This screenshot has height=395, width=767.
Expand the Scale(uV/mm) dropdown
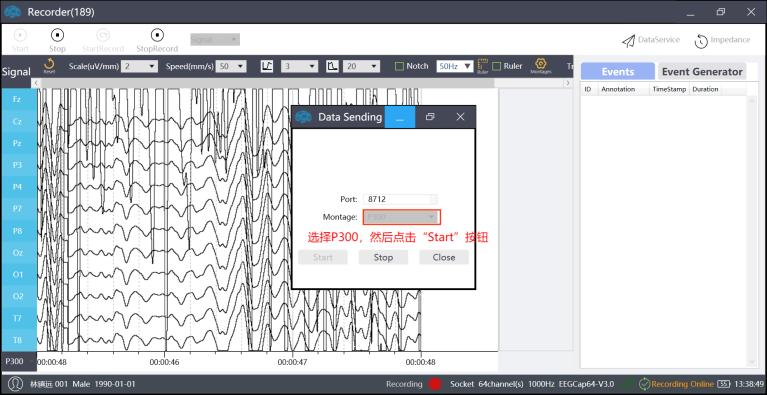139,66
